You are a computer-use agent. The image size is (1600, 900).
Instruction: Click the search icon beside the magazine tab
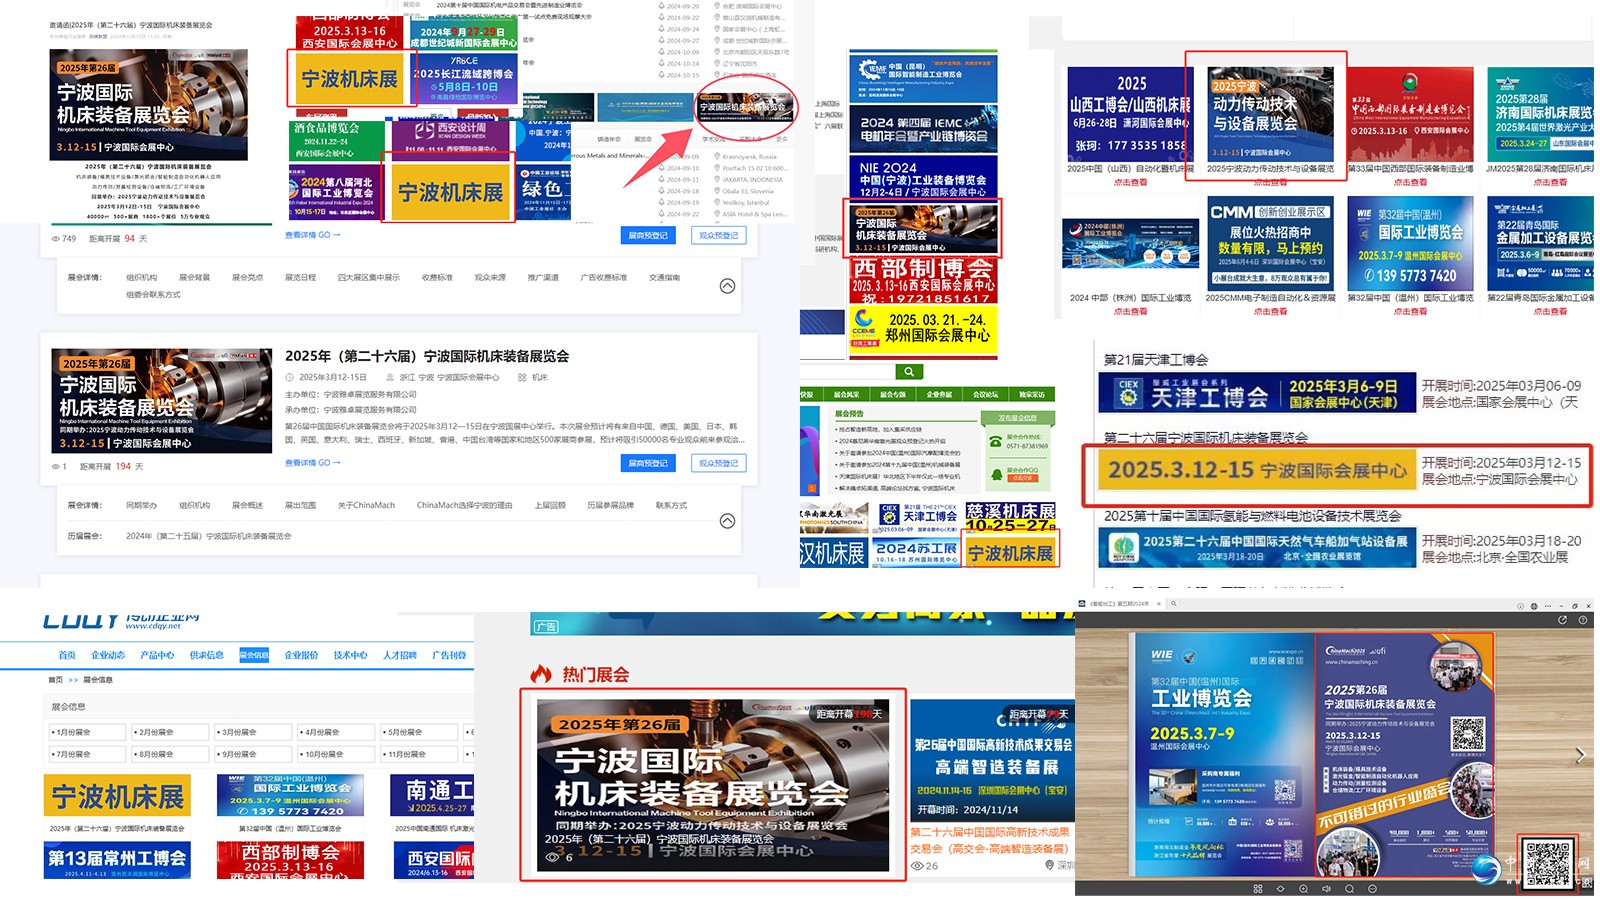click(x=1174, y=604)
